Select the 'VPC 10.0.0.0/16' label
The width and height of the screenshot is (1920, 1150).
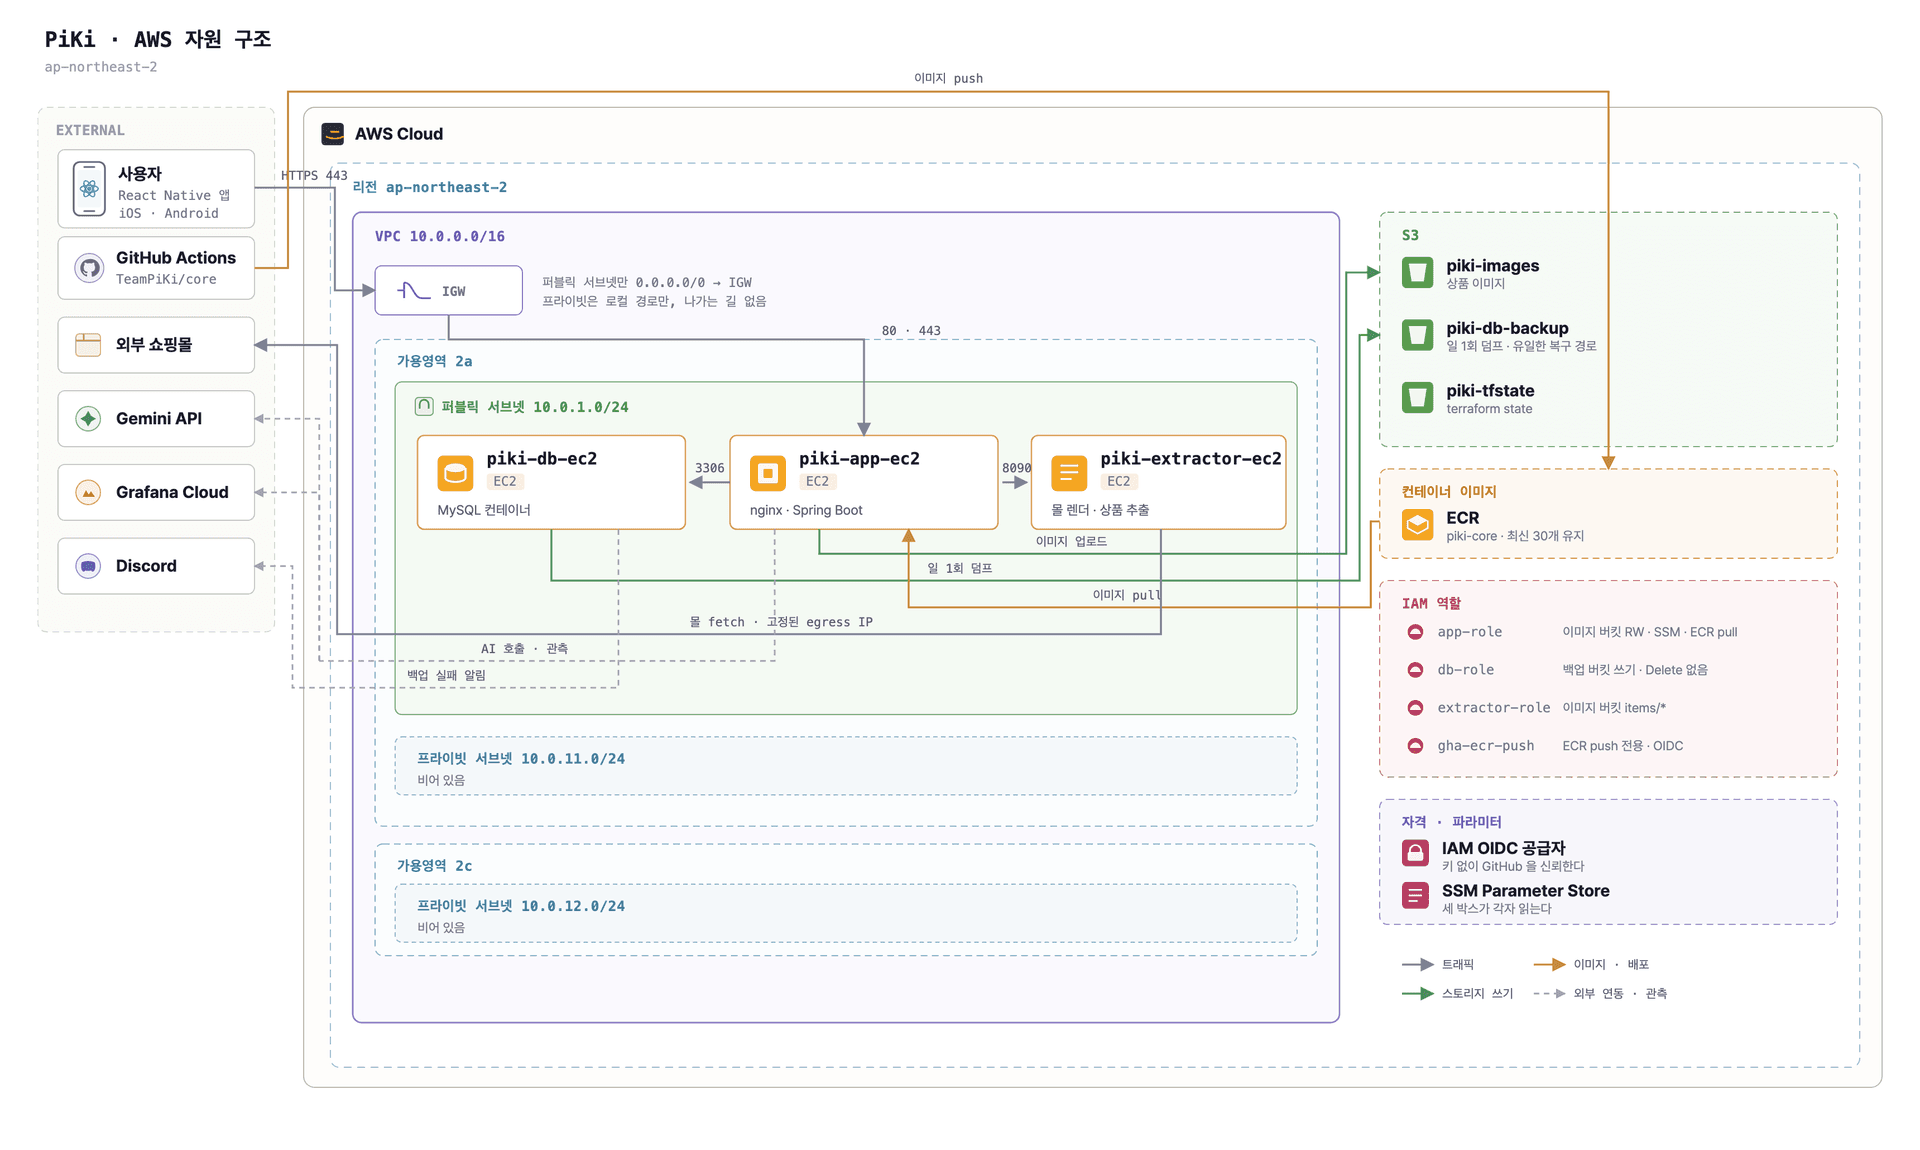pyautogui.click(x=440, y=236)
